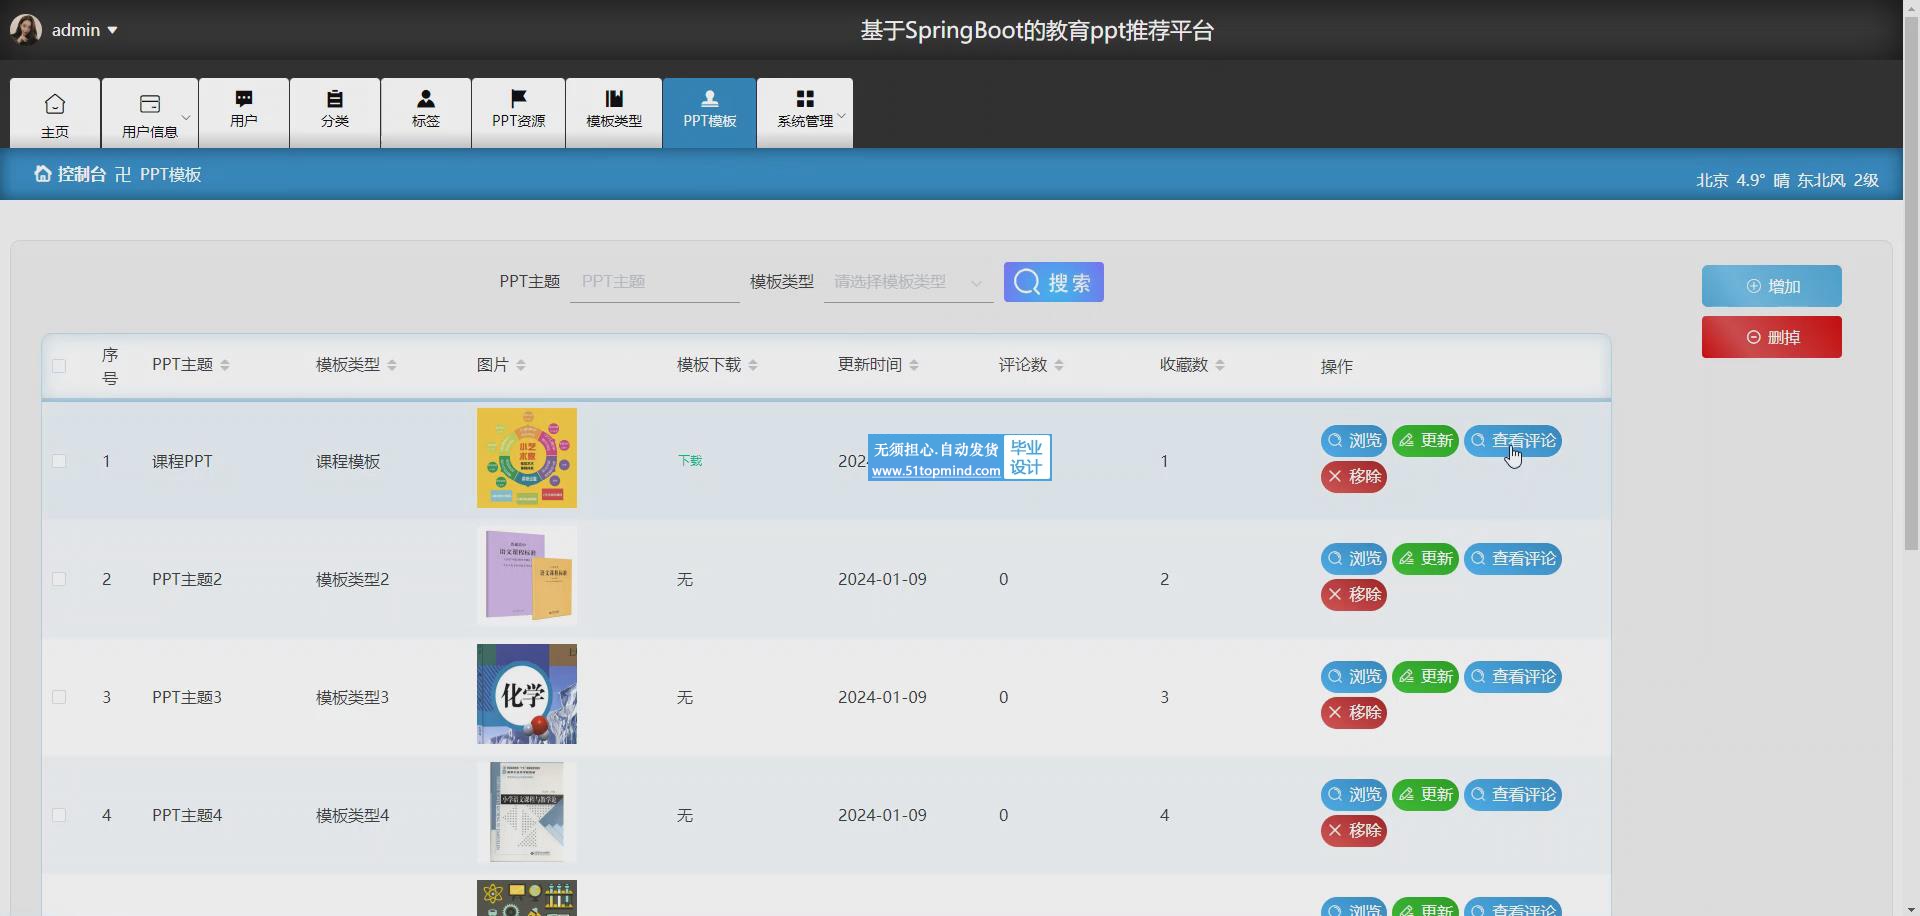Select the PPT模板 tab

click(x=710, y=113)
